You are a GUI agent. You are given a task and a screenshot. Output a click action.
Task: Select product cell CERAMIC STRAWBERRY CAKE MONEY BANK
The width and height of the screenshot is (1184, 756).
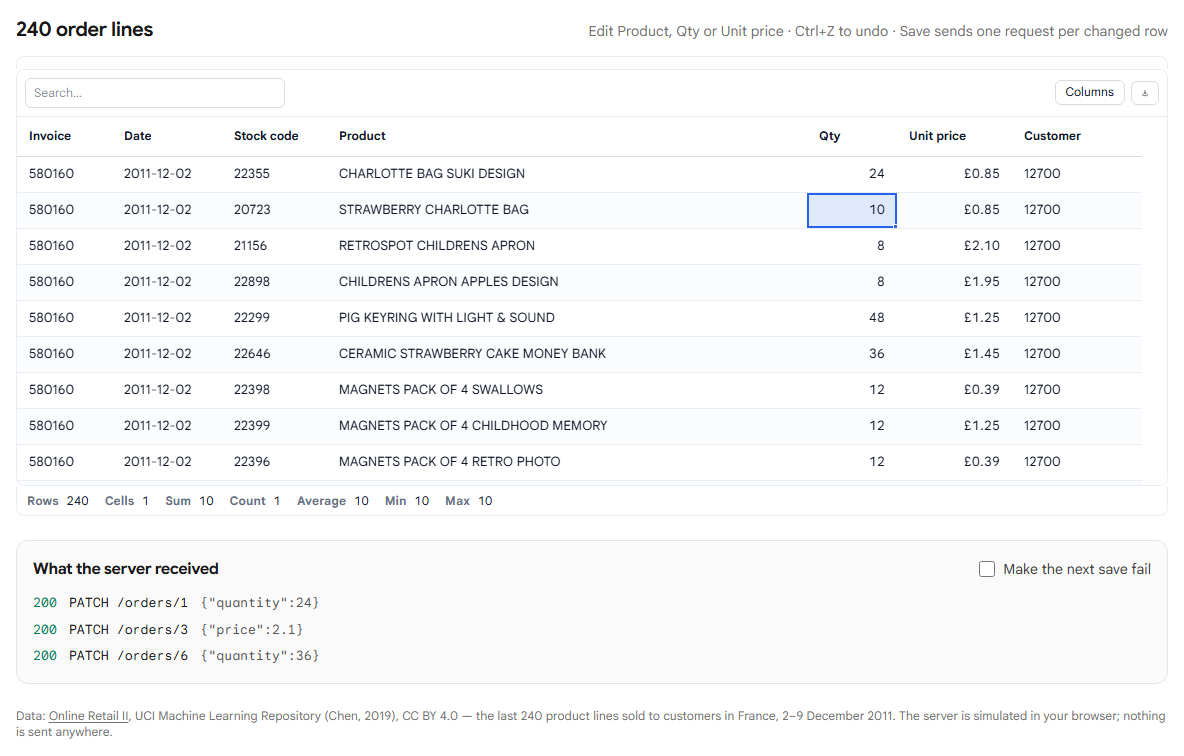tap(566, 354)
